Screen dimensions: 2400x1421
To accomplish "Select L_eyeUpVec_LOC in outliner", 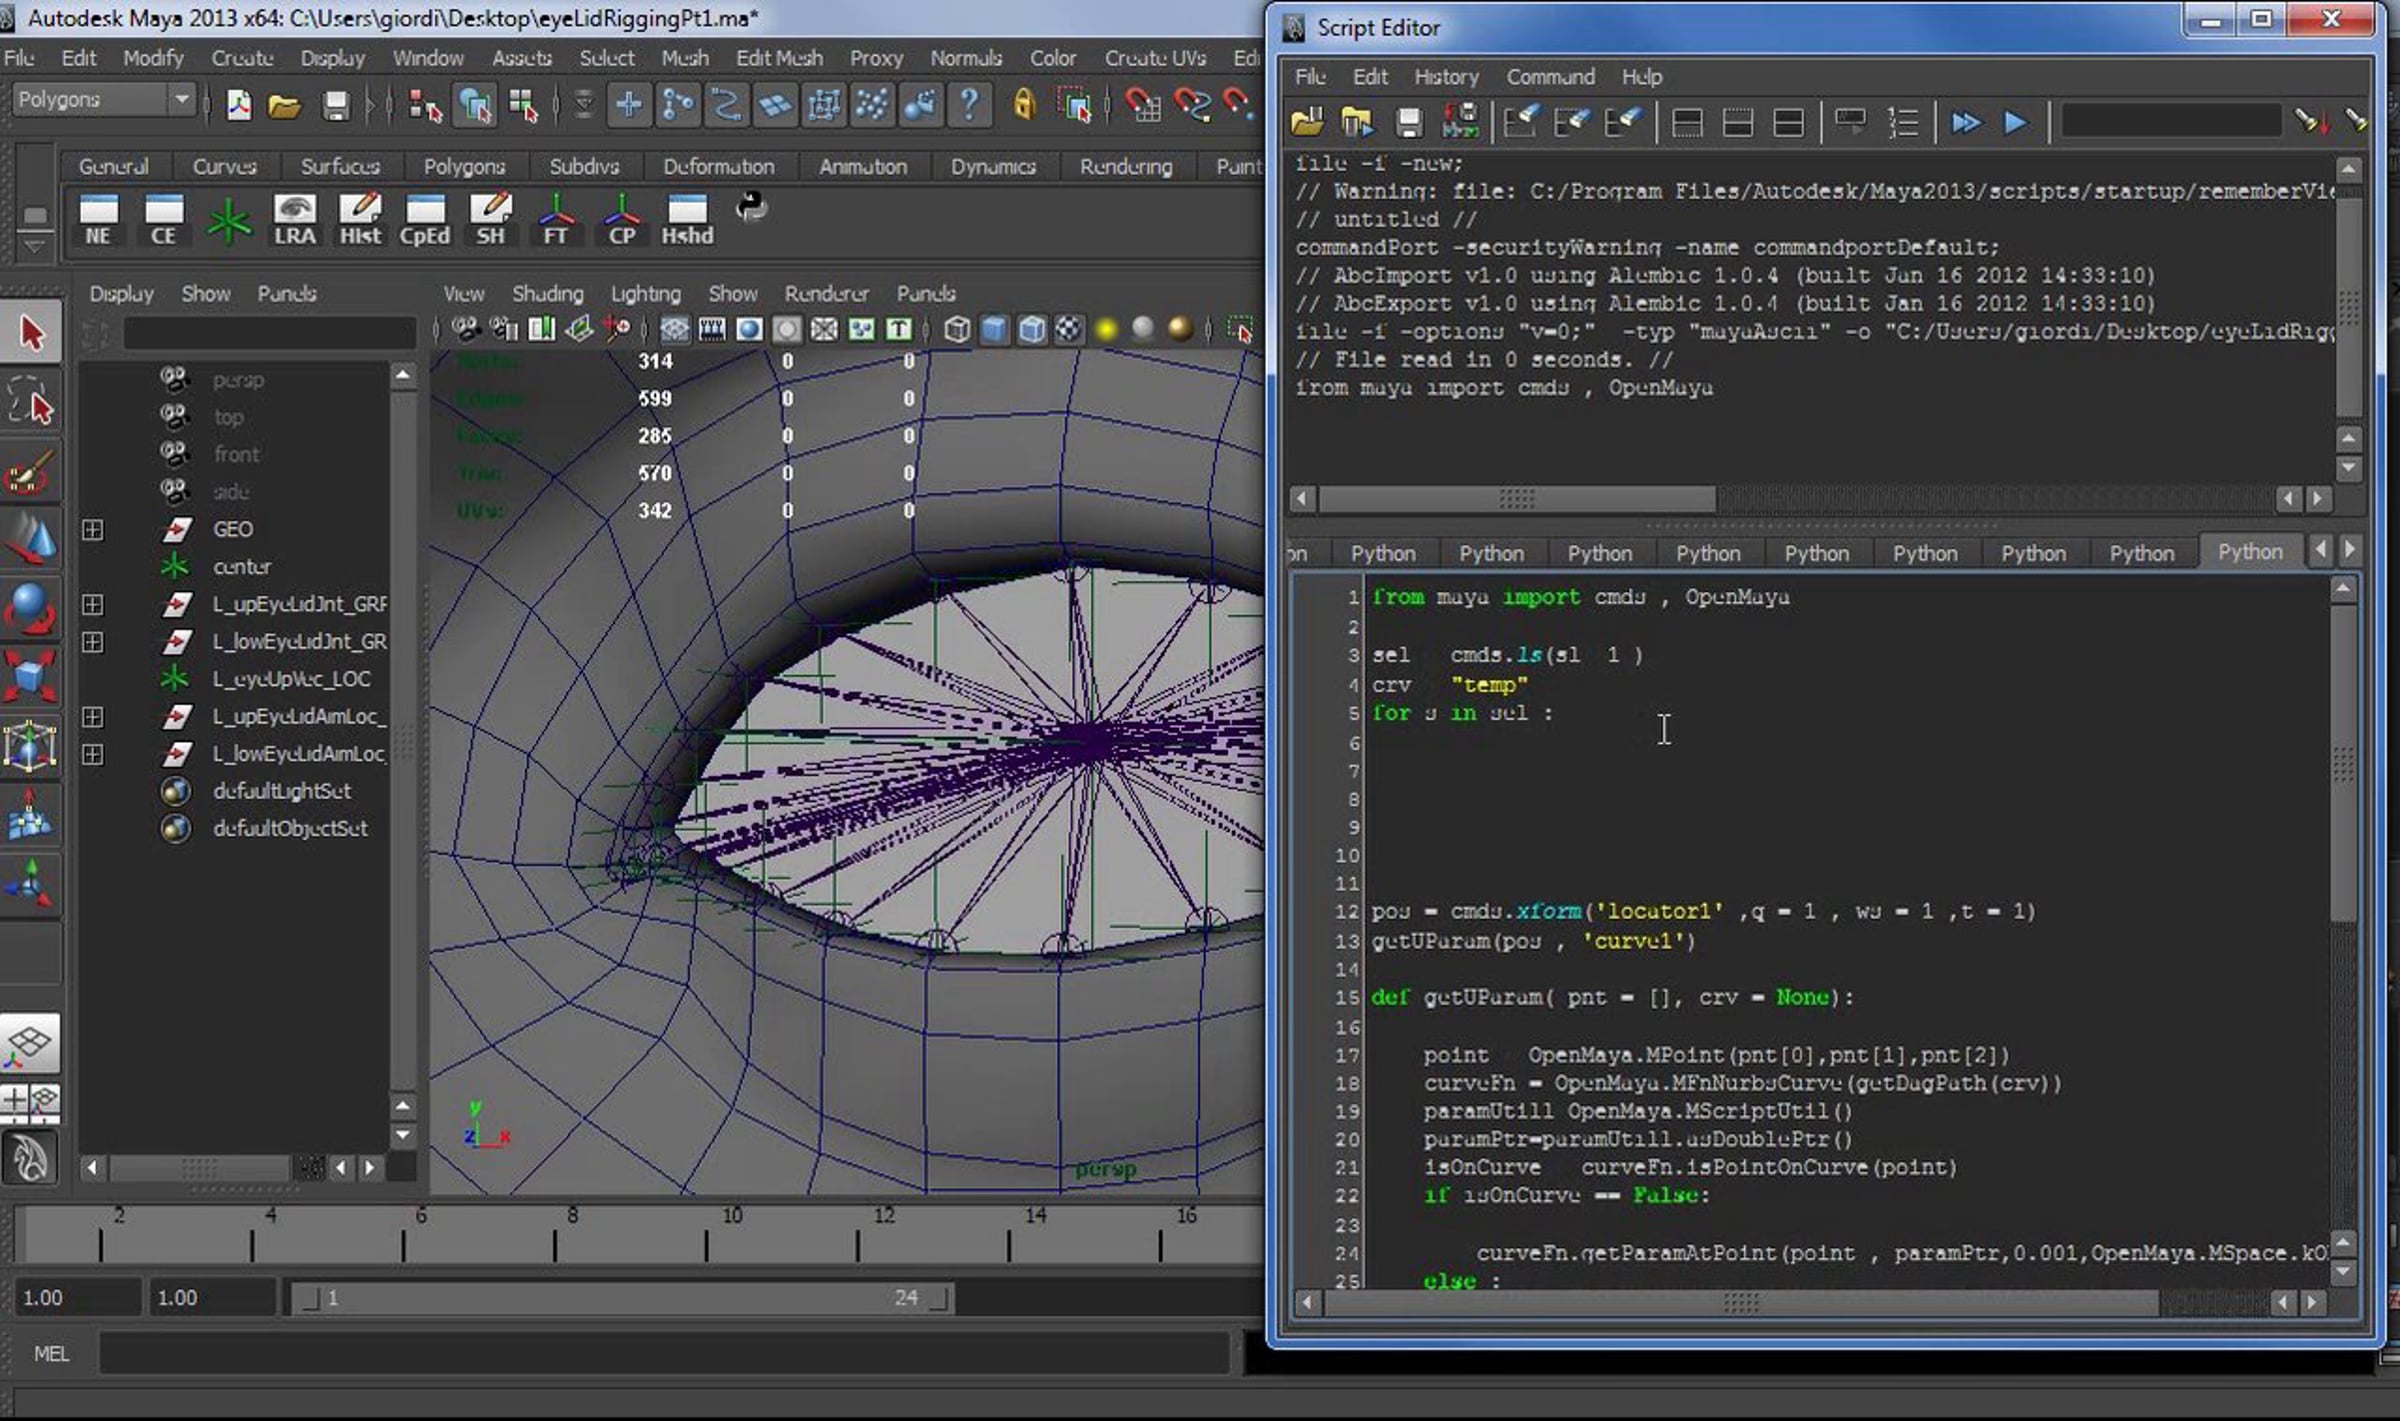I will pos(291,678).
